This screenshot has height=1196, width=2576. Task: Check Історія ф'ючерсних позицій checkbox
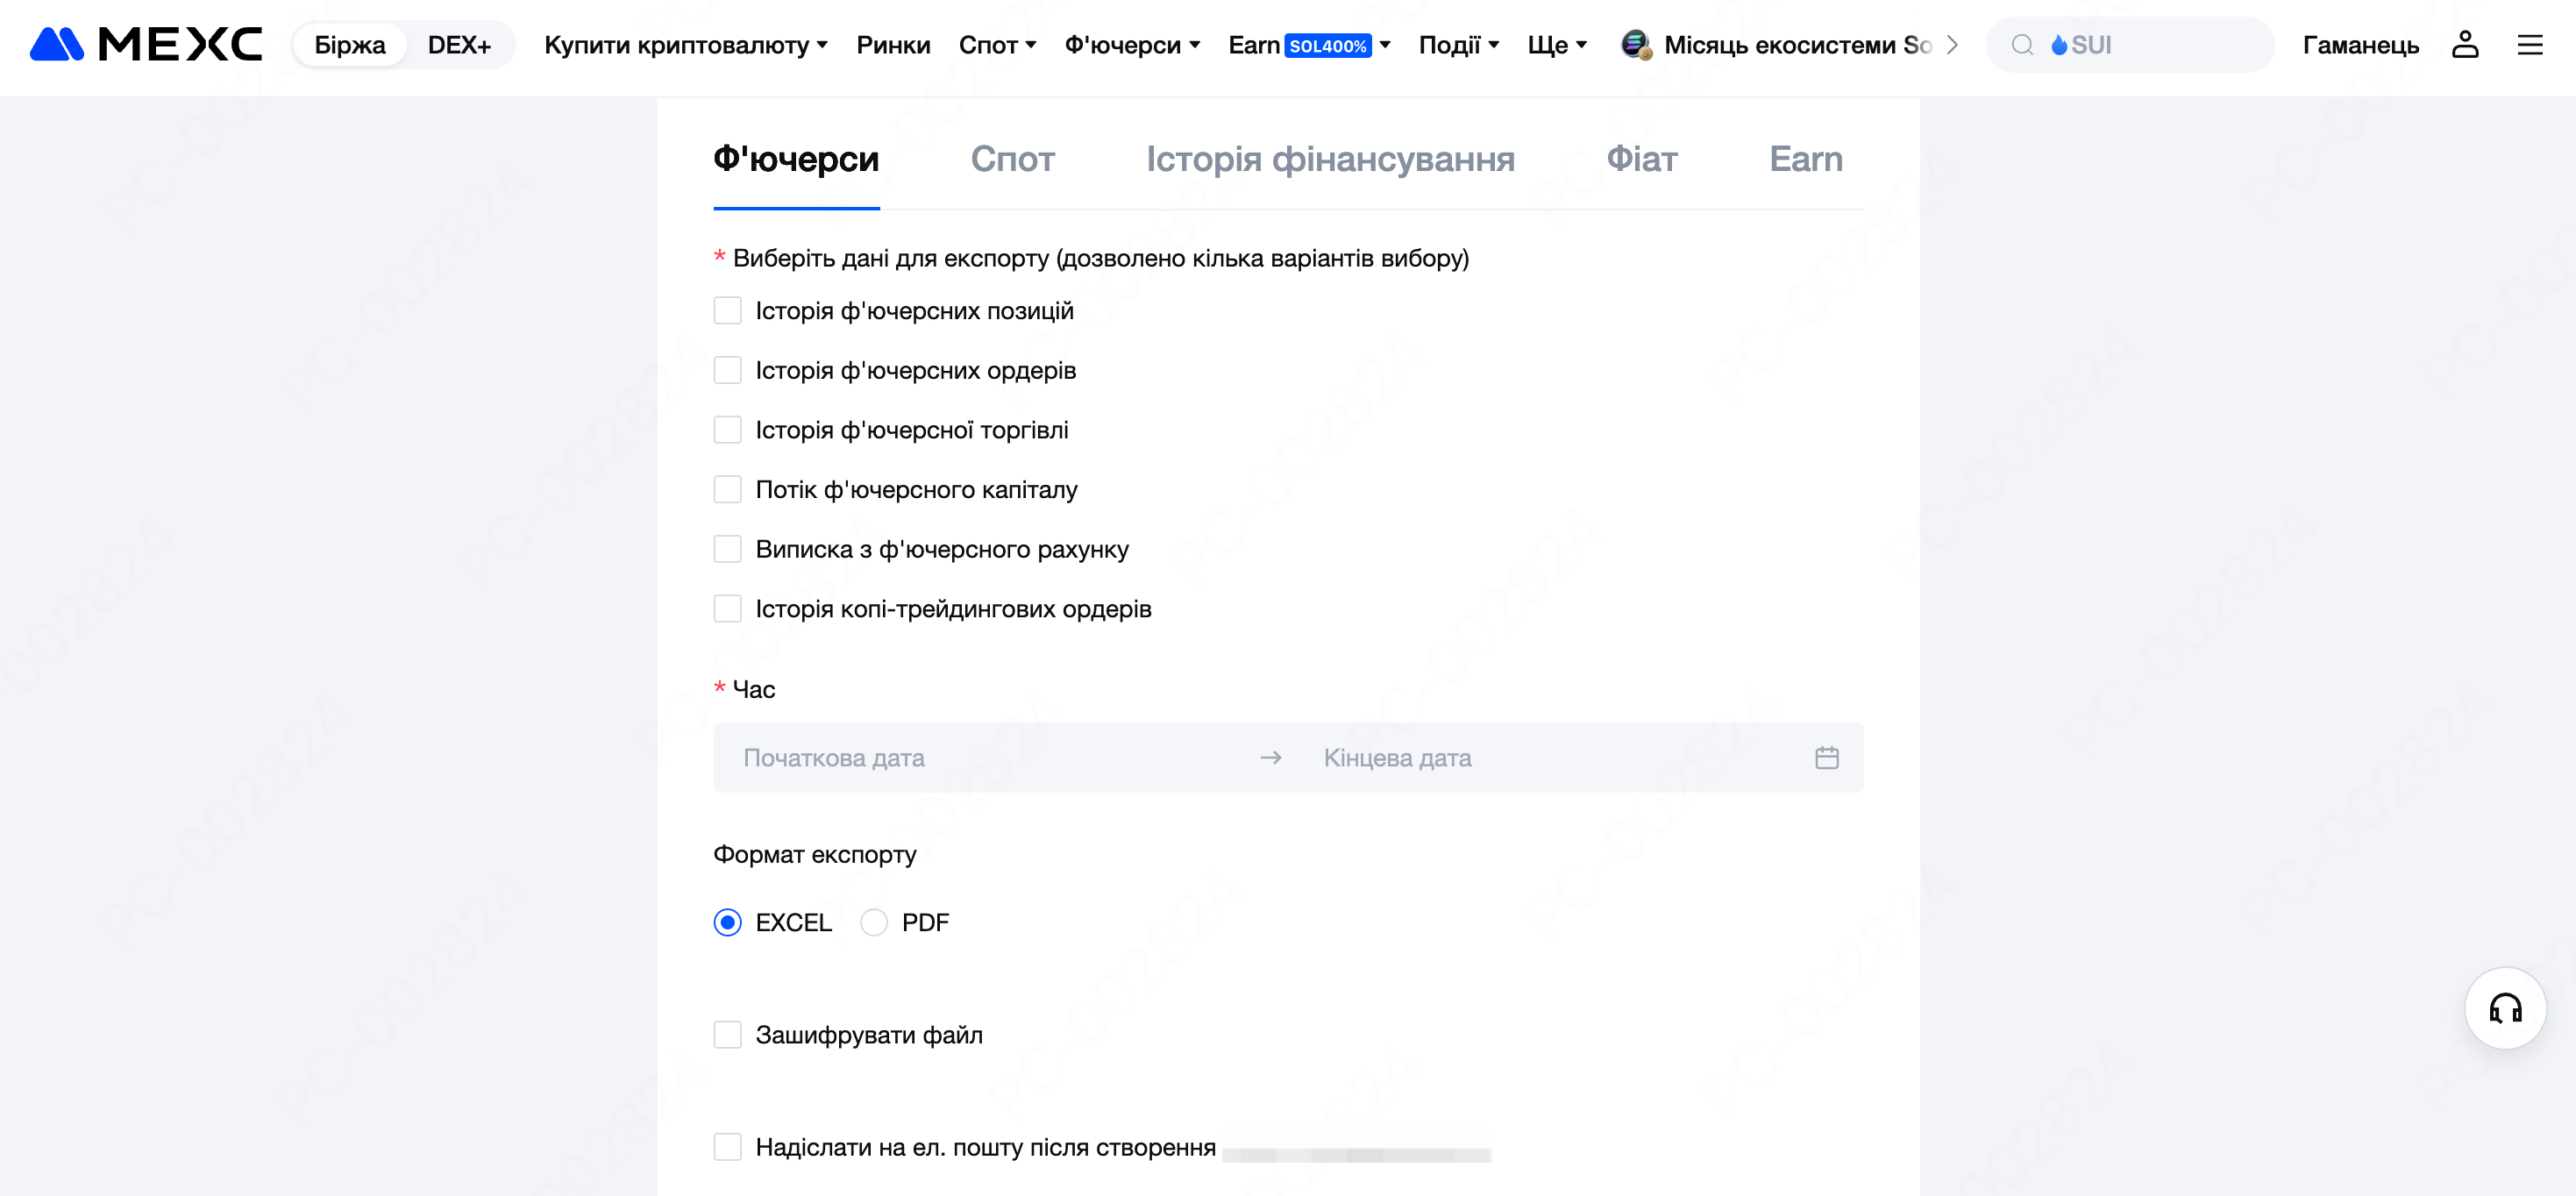[727, 310]
